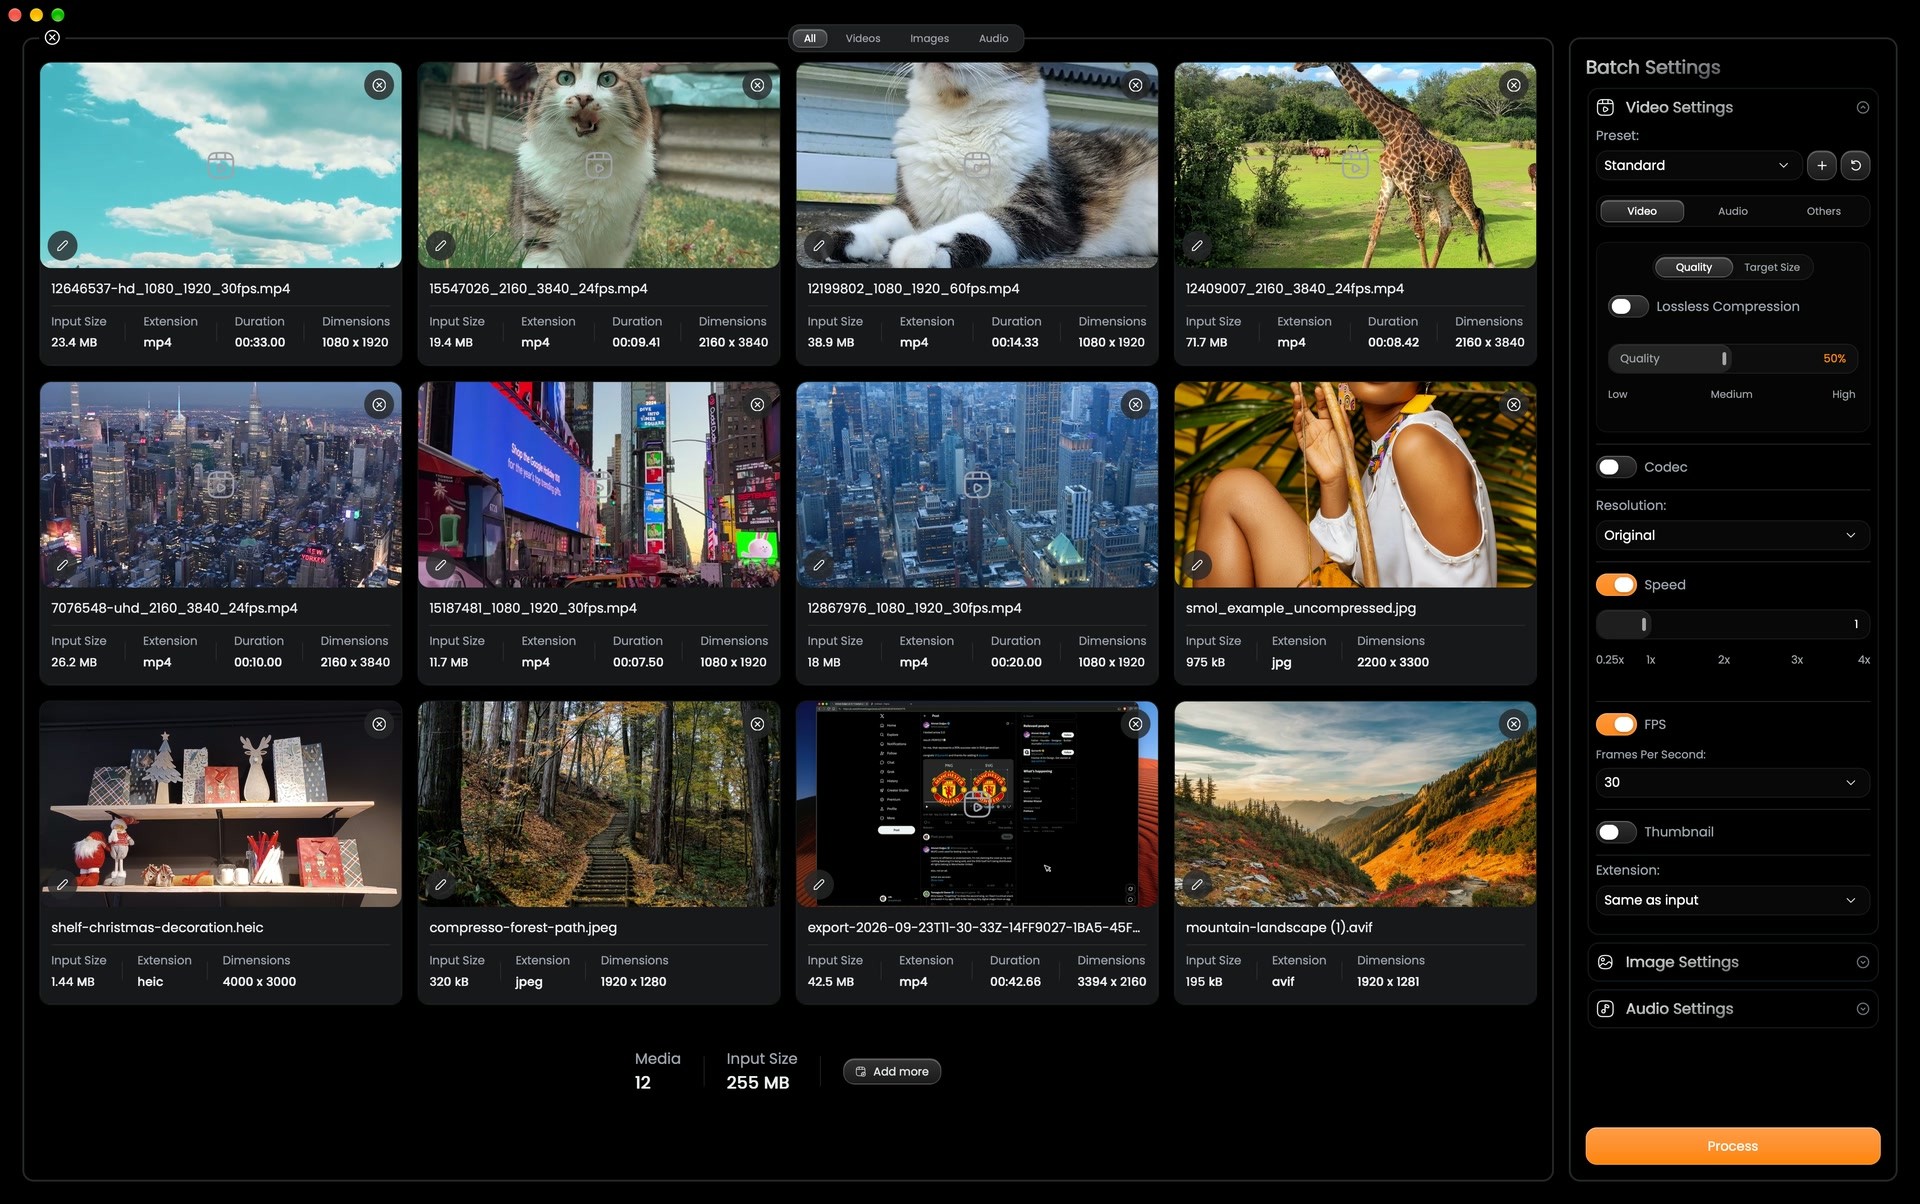The height and width of the screenshot is (1204, 1920).
Task: Remove smol_example_uncompressed.jpg from the batch
Action: click(x=1514, y=404)
